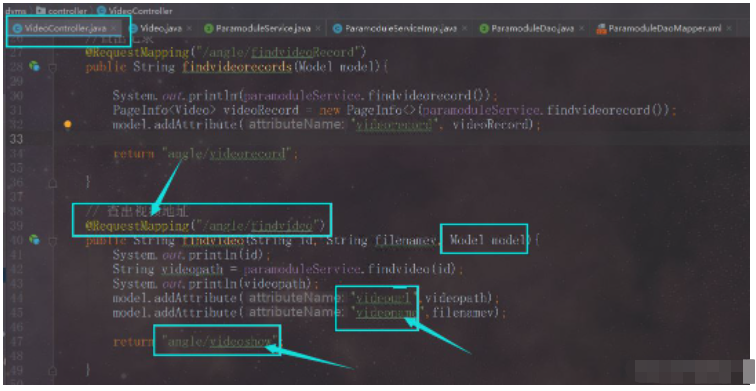Click PageInfo<Video> videoRecord declaration
Screen dimensions: 756x391
tap(205, 110)
